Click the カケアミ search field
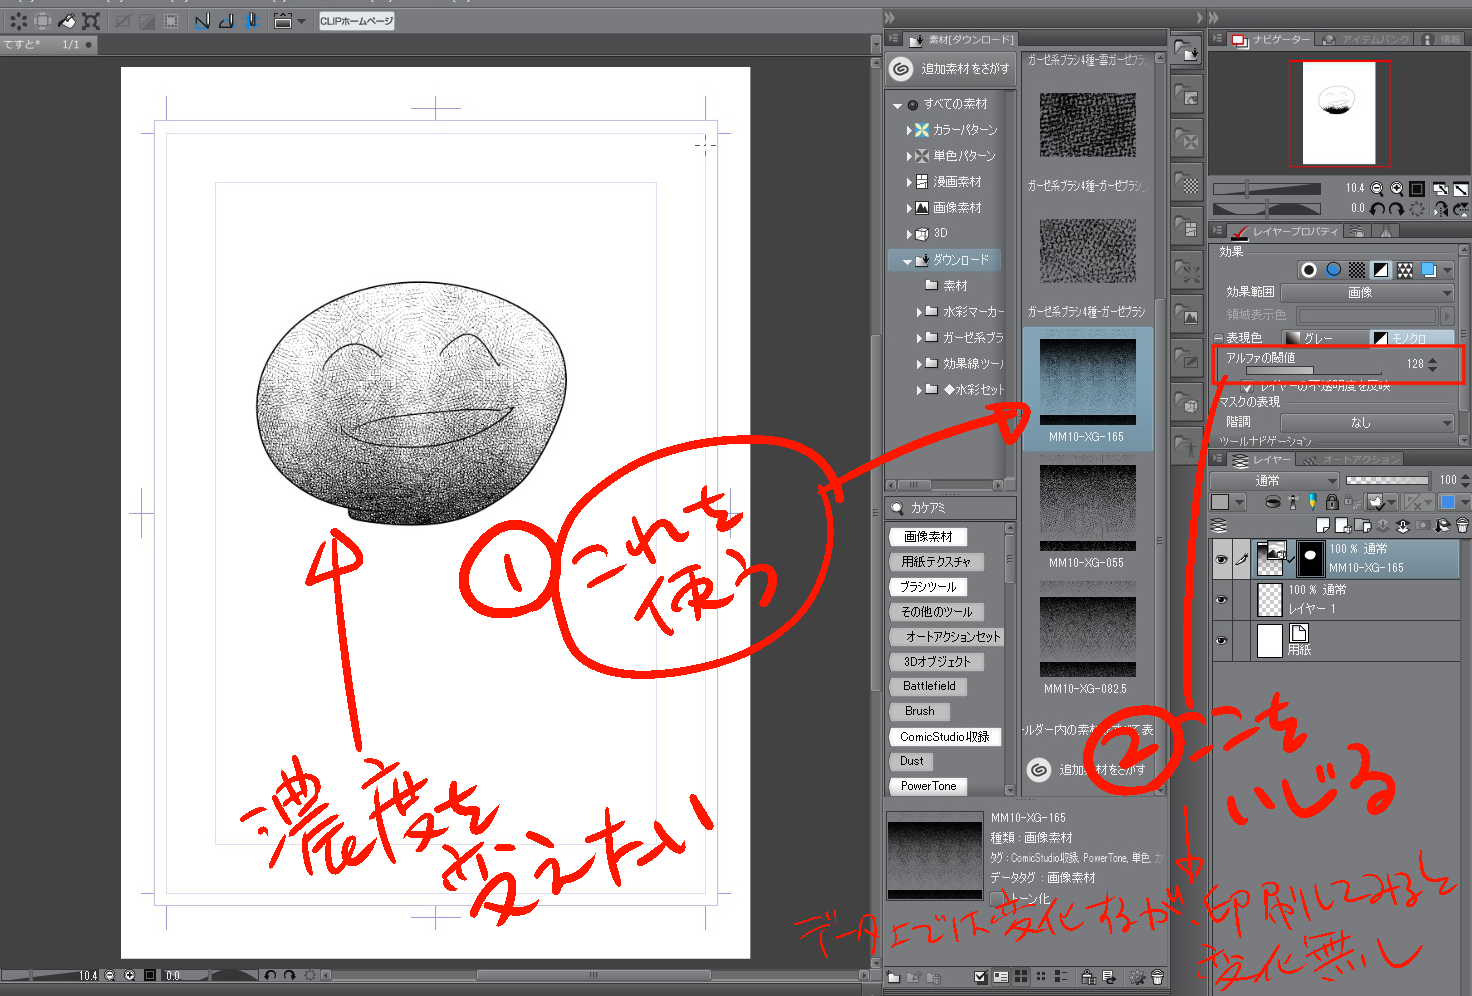Screen dimensions: 1472x996 pyautogui.click(x=951, y=508)
